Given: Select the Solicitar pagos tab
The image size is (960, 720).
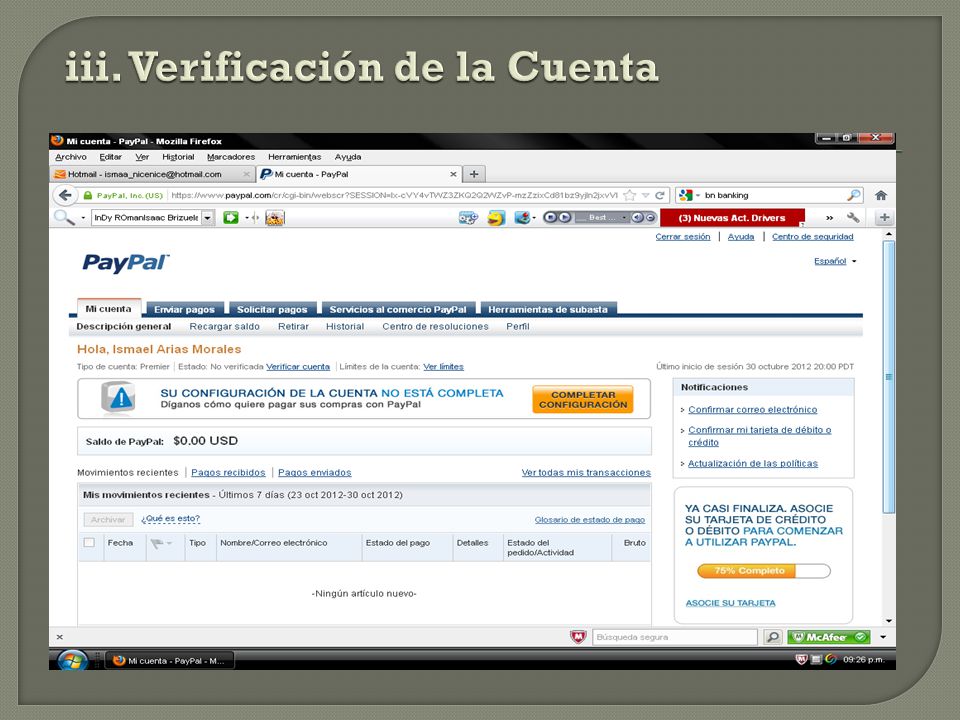Looking at the screenshot, I should pyautogui.click(x=272, y=309).
